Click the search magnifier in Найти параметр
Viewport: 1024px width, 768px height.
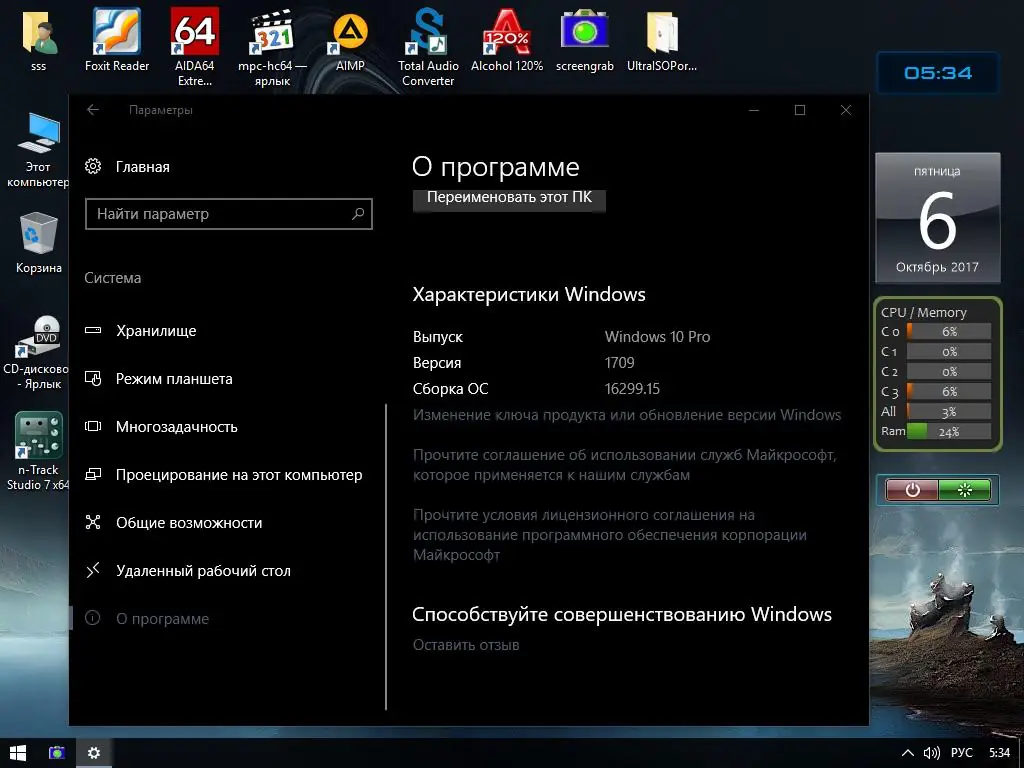(x=358, y=214)
